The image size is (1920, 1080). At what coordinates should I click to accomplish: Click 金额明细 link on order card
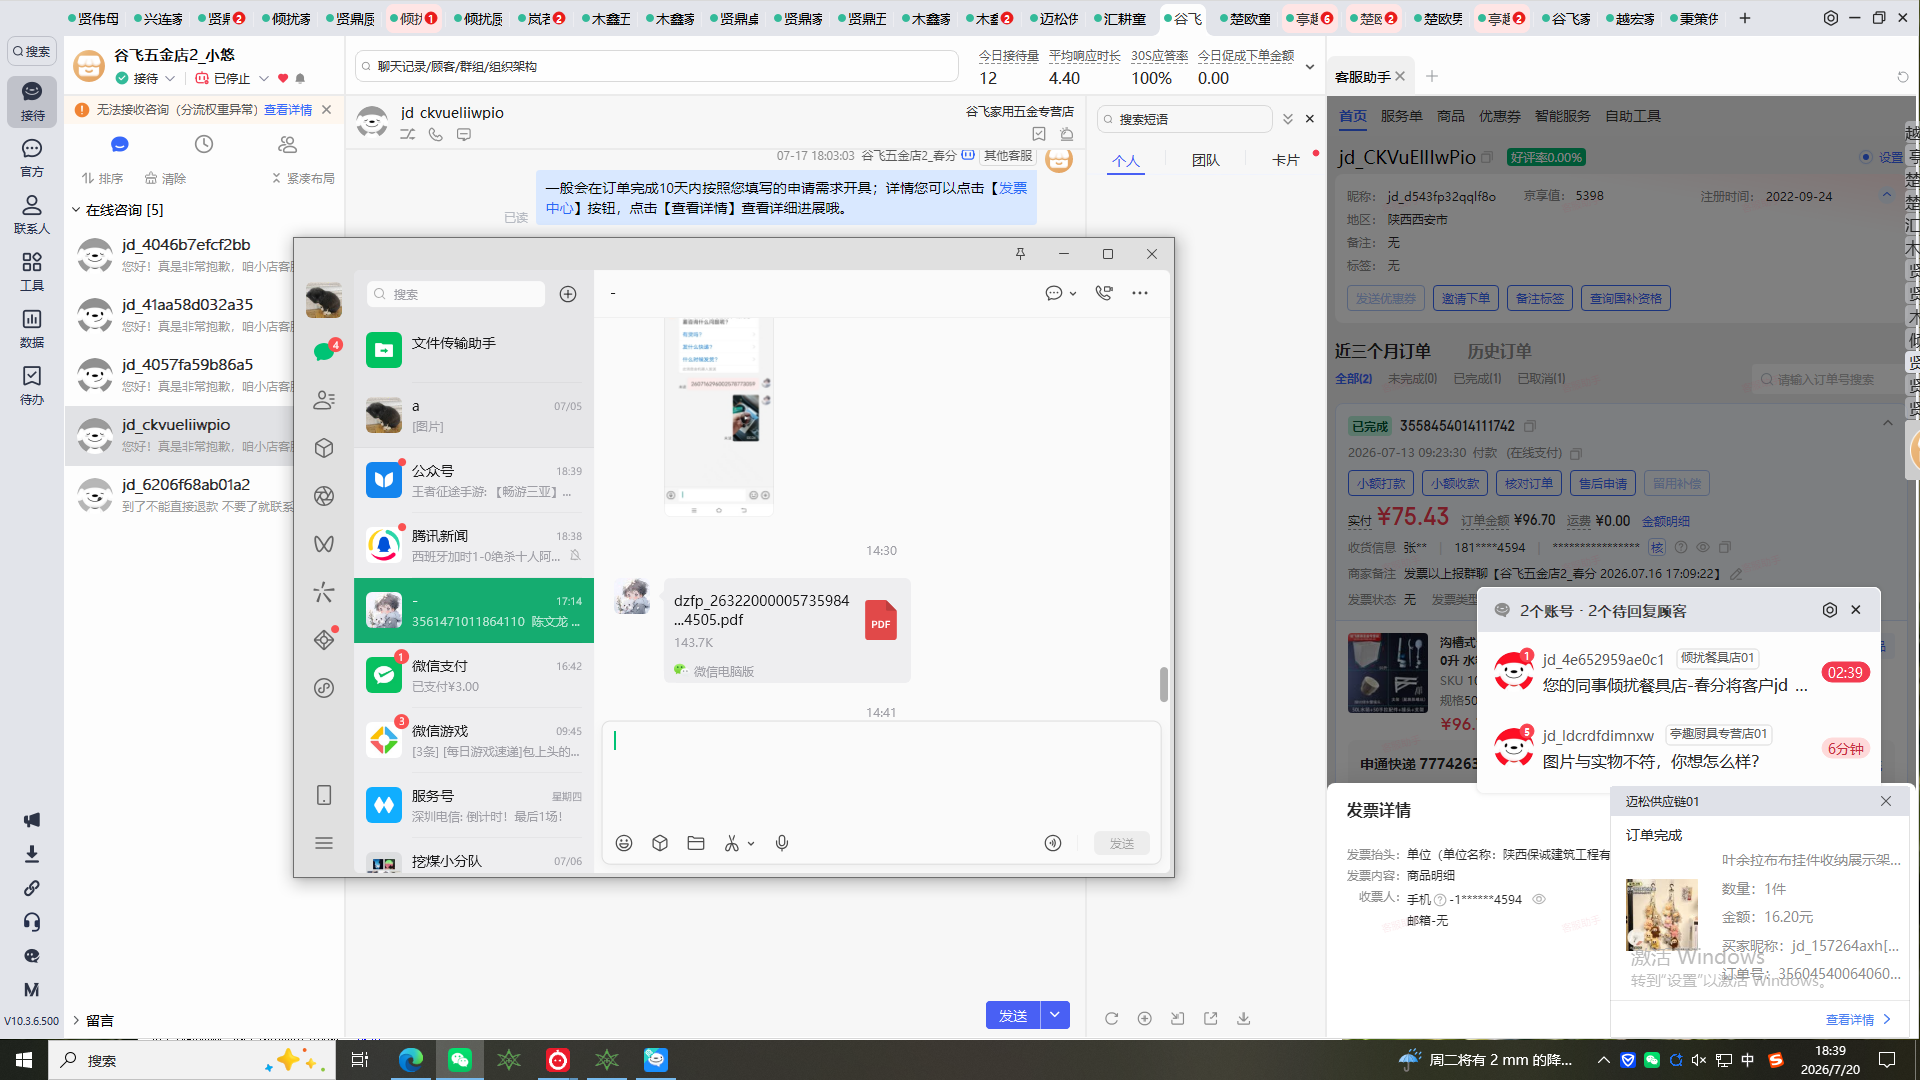(x=1666, y=521)
